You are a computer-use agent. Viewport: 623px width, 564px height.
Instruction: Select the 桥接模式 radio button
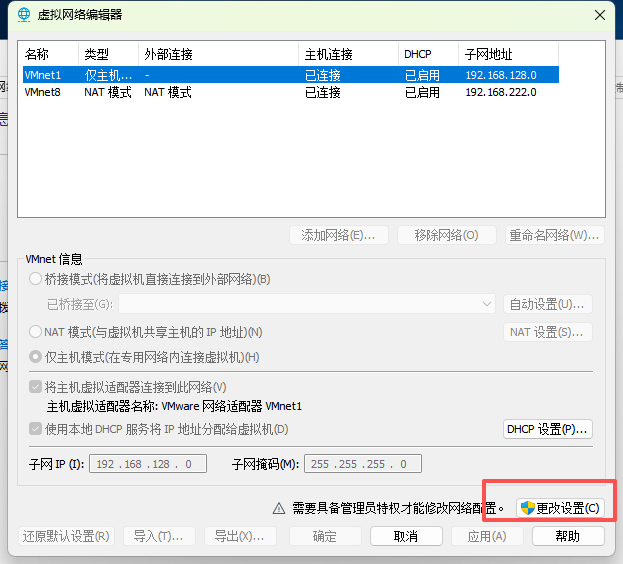[35, 279]
